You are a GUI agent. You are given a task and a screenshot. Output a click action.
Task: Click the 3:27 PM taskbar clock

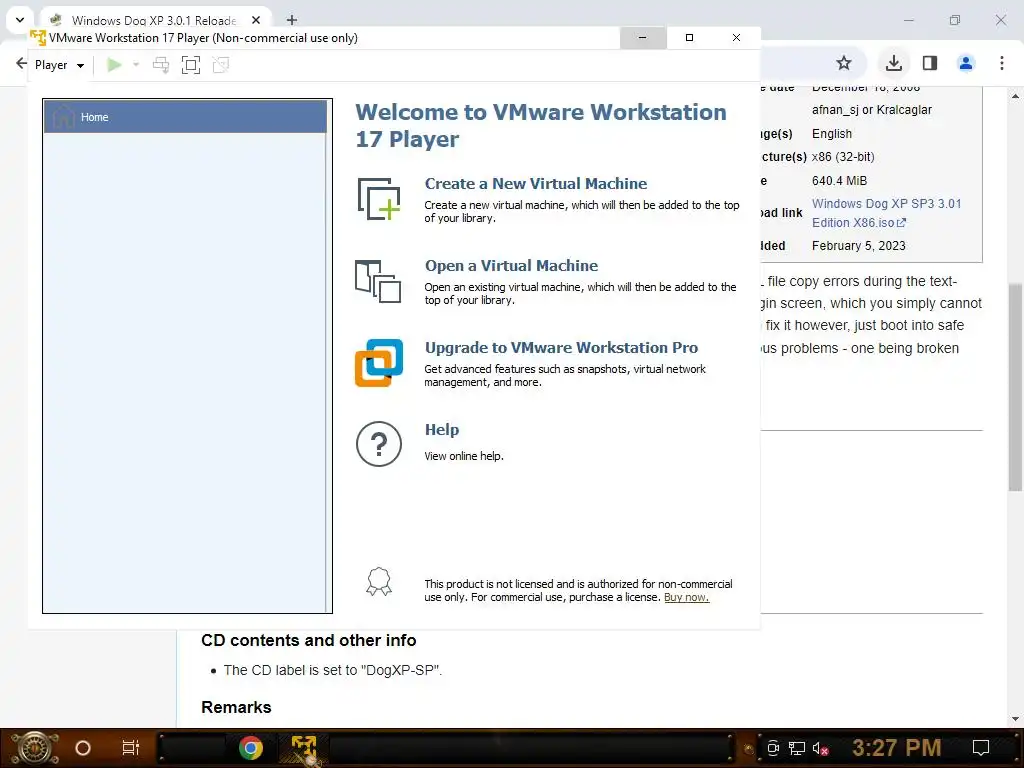coord(897,748)
